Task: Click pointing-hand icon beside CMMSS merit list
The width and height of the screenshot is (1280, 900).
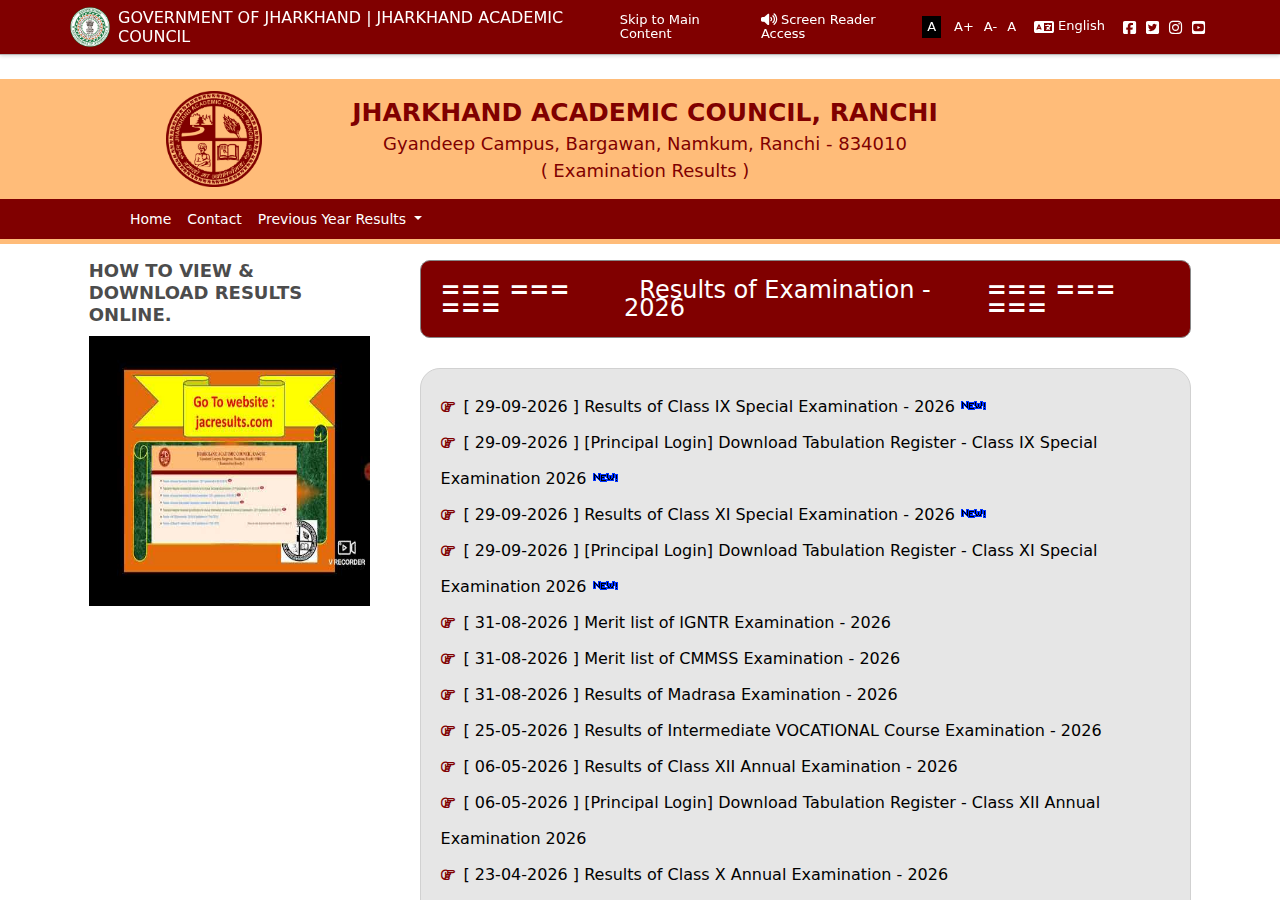Action: tap(448, 659)
